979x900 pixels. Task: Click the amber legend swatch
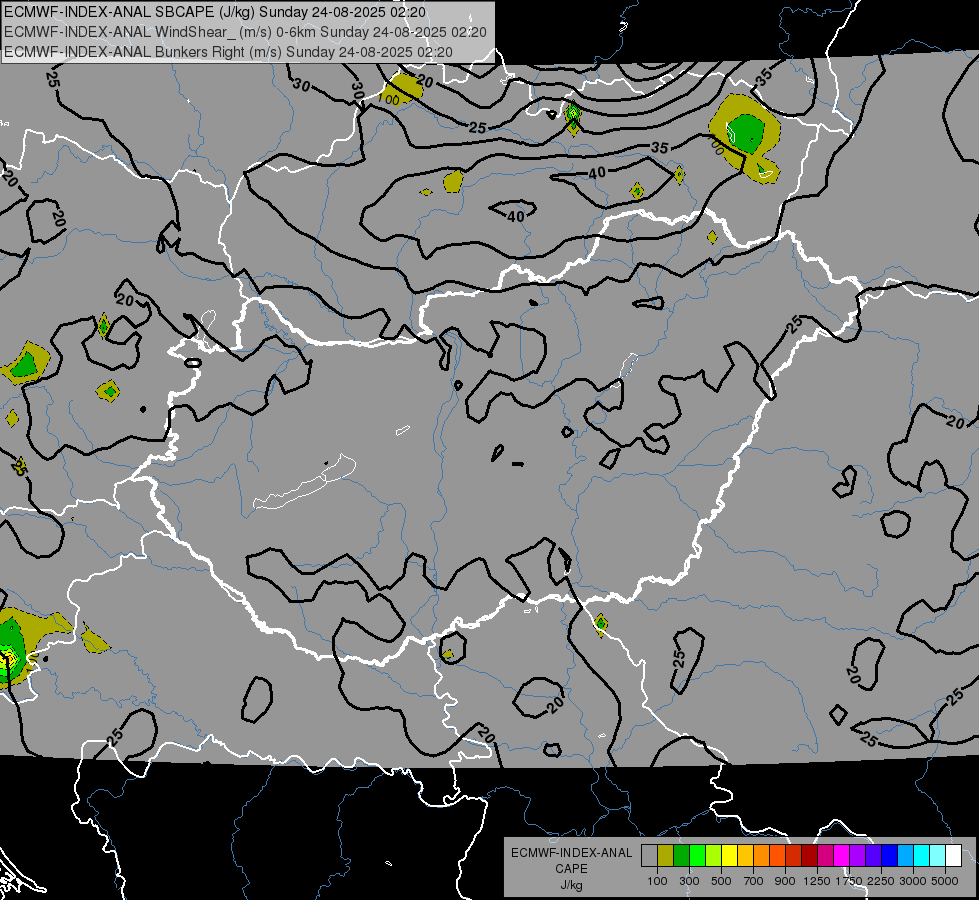coord(745,855)
